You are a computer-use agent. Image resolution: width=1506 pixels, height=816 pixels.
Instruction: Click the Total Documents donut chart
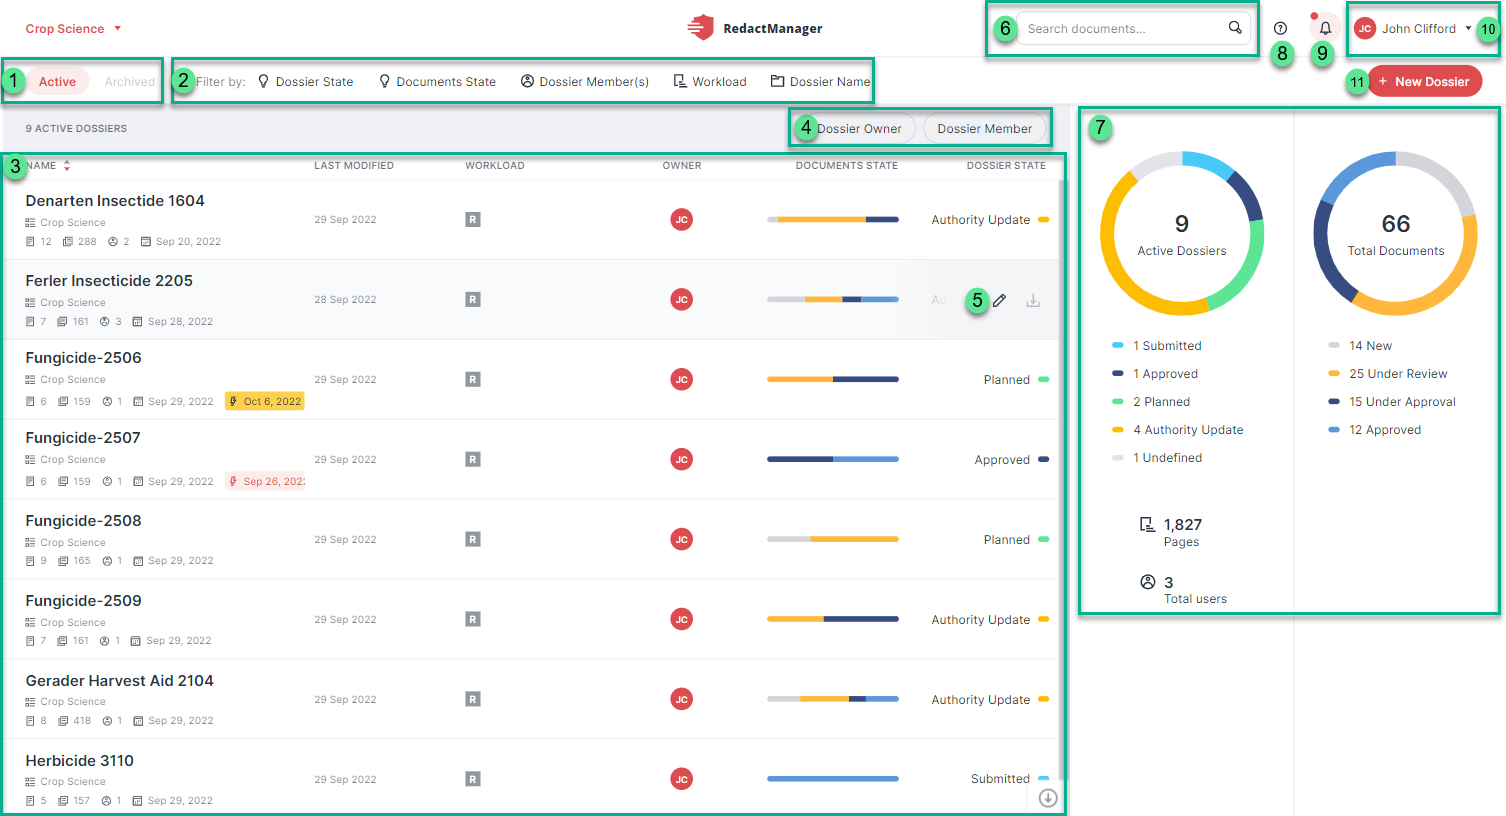pos(1395,234)
